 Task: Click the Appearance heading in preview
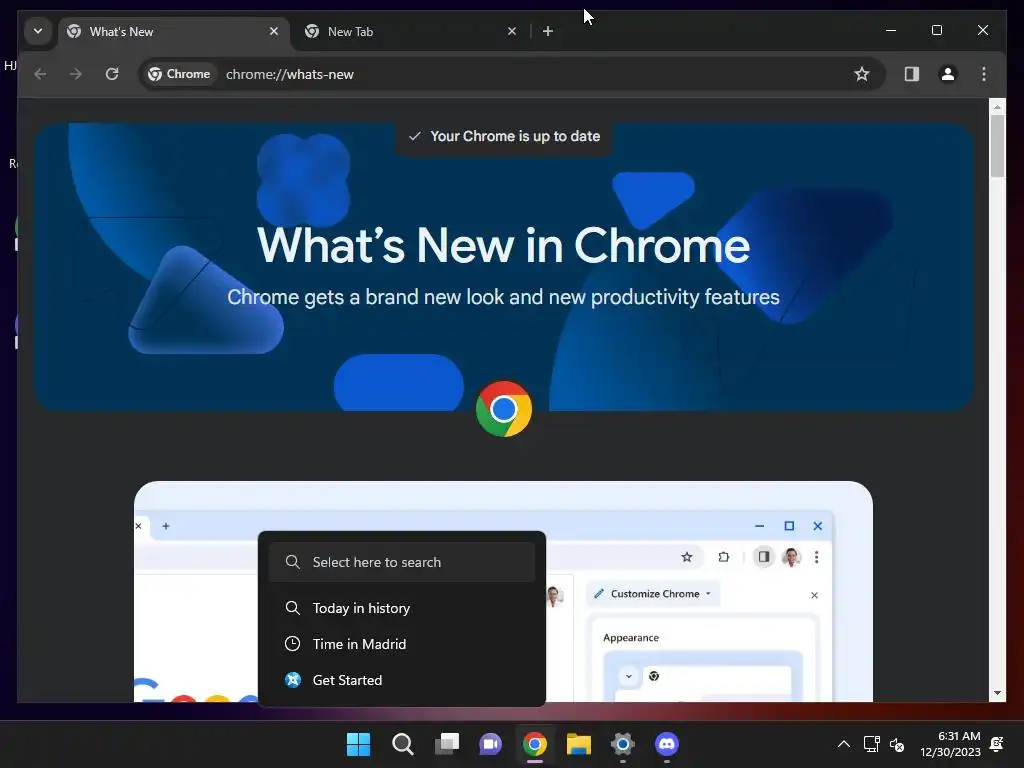pos(631,637)
